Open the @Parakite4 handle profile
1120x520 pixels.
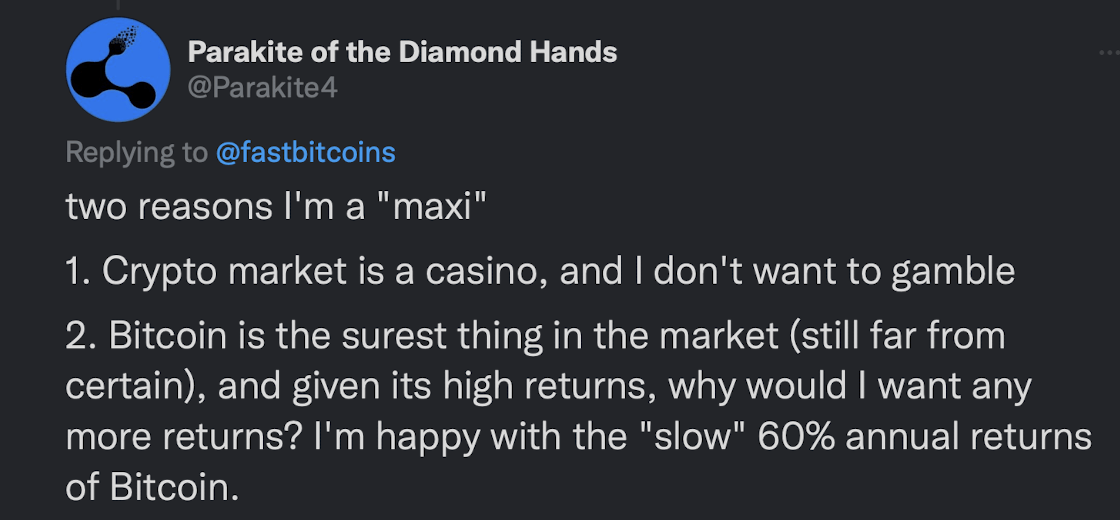(262, 88)
